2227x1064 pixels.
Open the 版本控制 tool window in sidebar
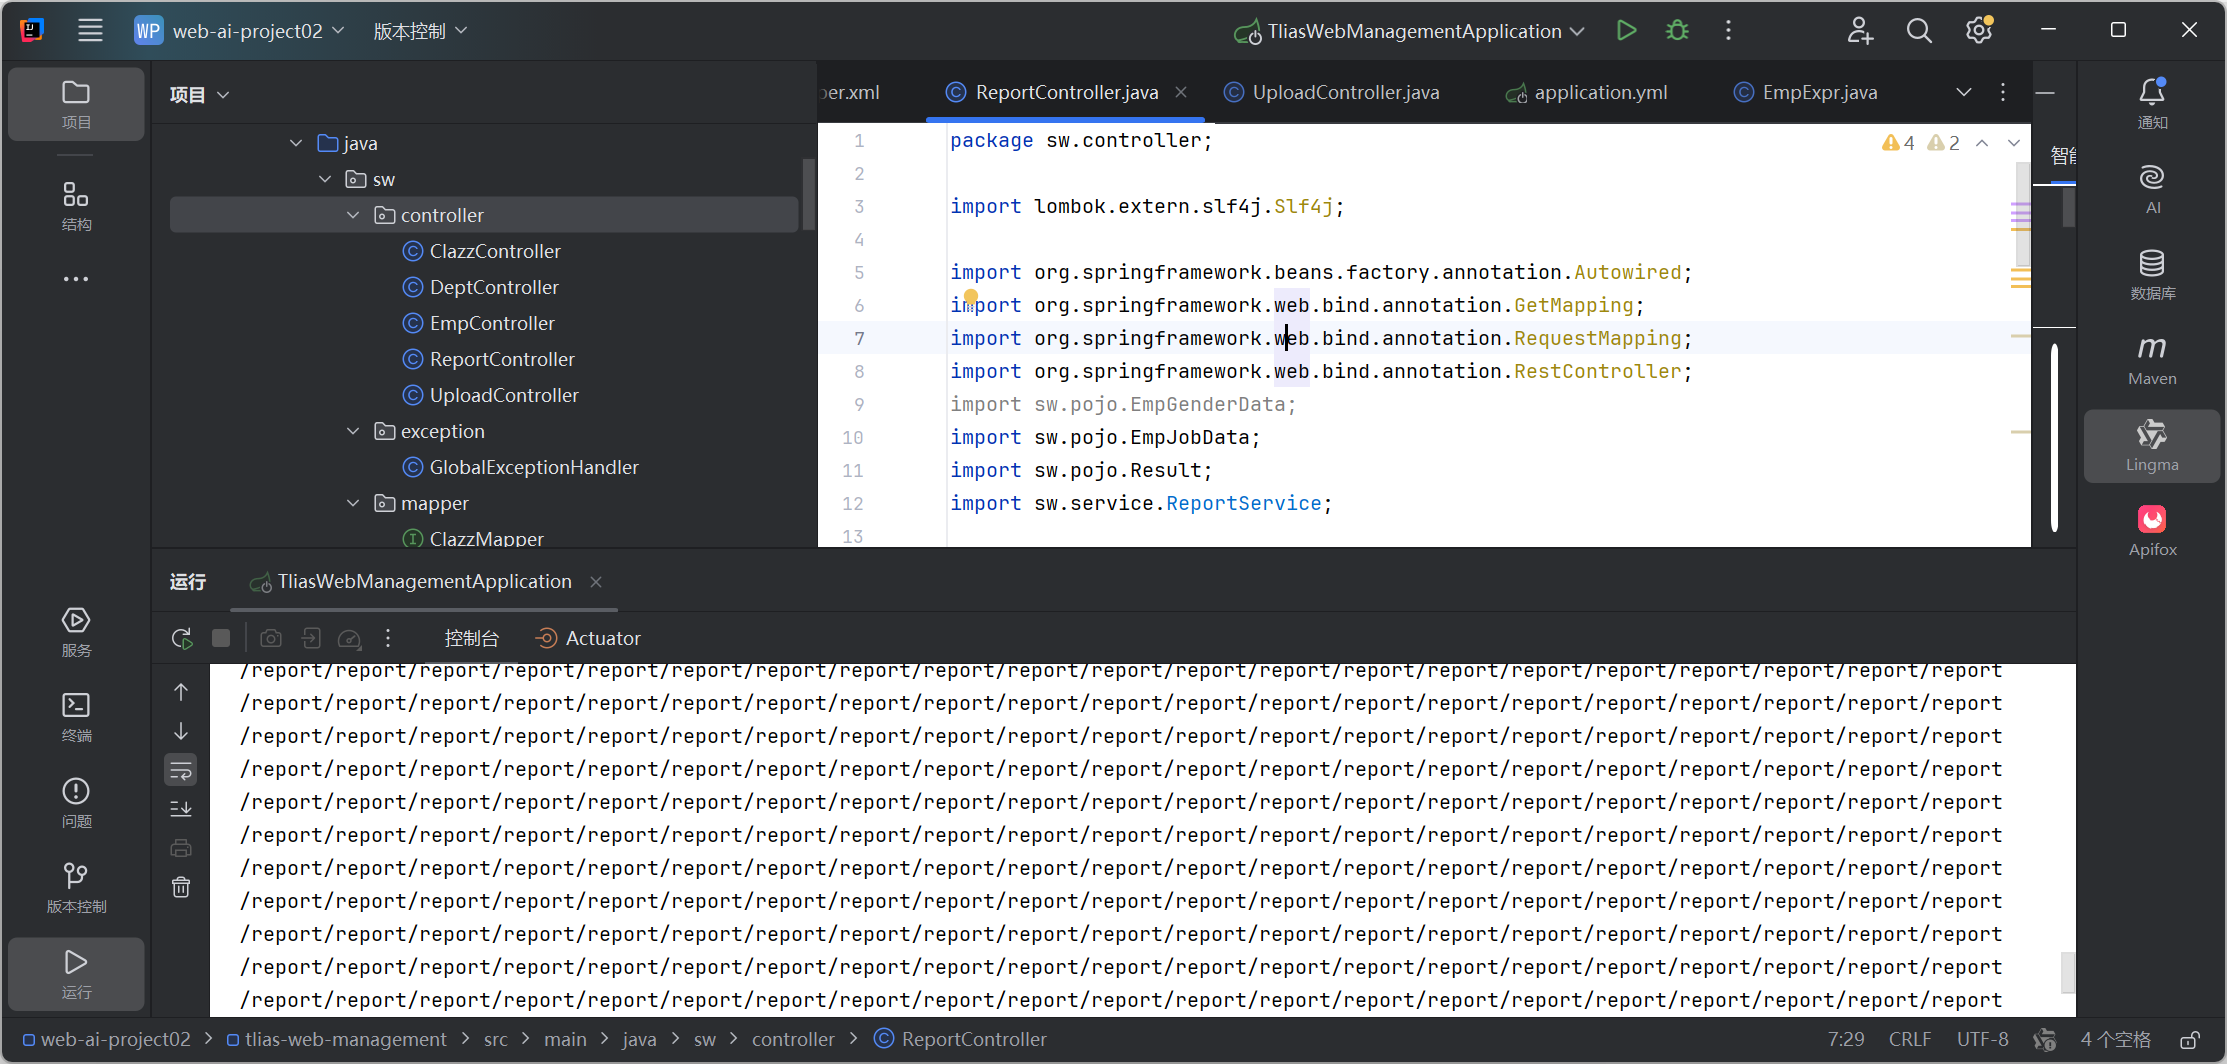76,888
